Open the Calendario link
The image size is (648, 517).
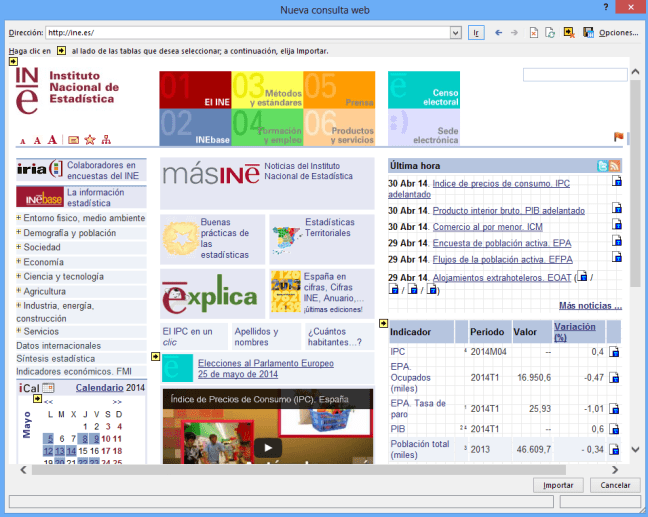click(x=99, y=388)
